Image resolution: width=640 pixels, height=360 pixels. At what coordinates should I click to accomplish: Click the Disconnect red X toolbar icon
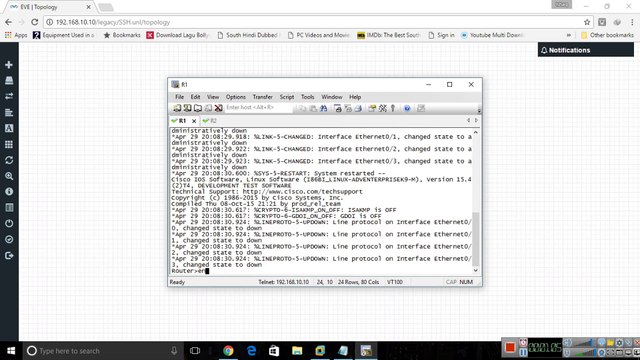click(x=218, y=108)
